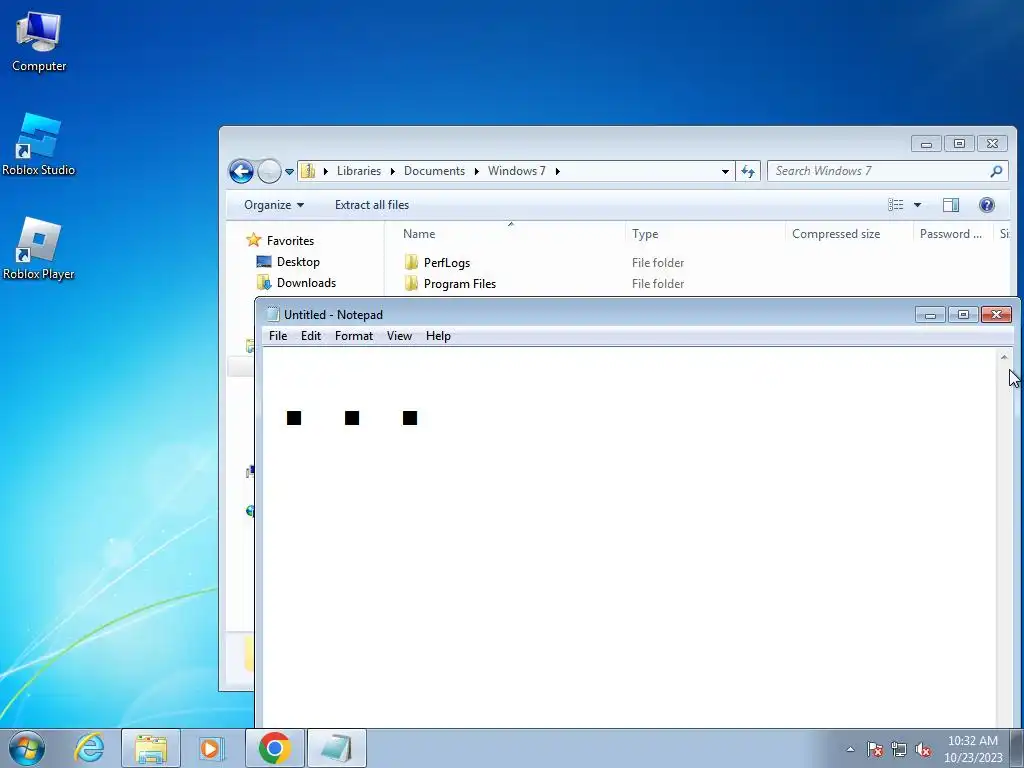
Task: Open Action Center flag icon
Action: (x=874, y=749)
